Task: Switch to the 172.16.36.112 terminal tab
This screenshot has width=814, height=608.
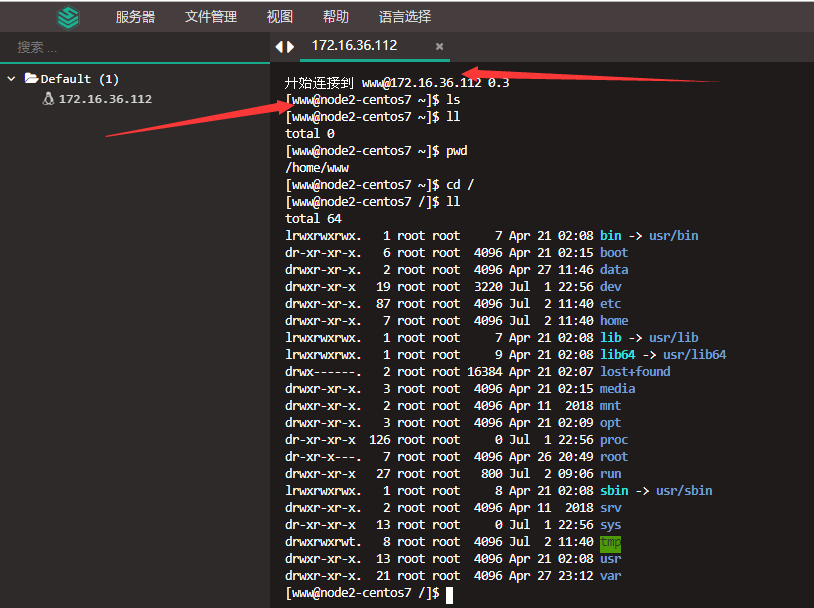Action: 354,46
